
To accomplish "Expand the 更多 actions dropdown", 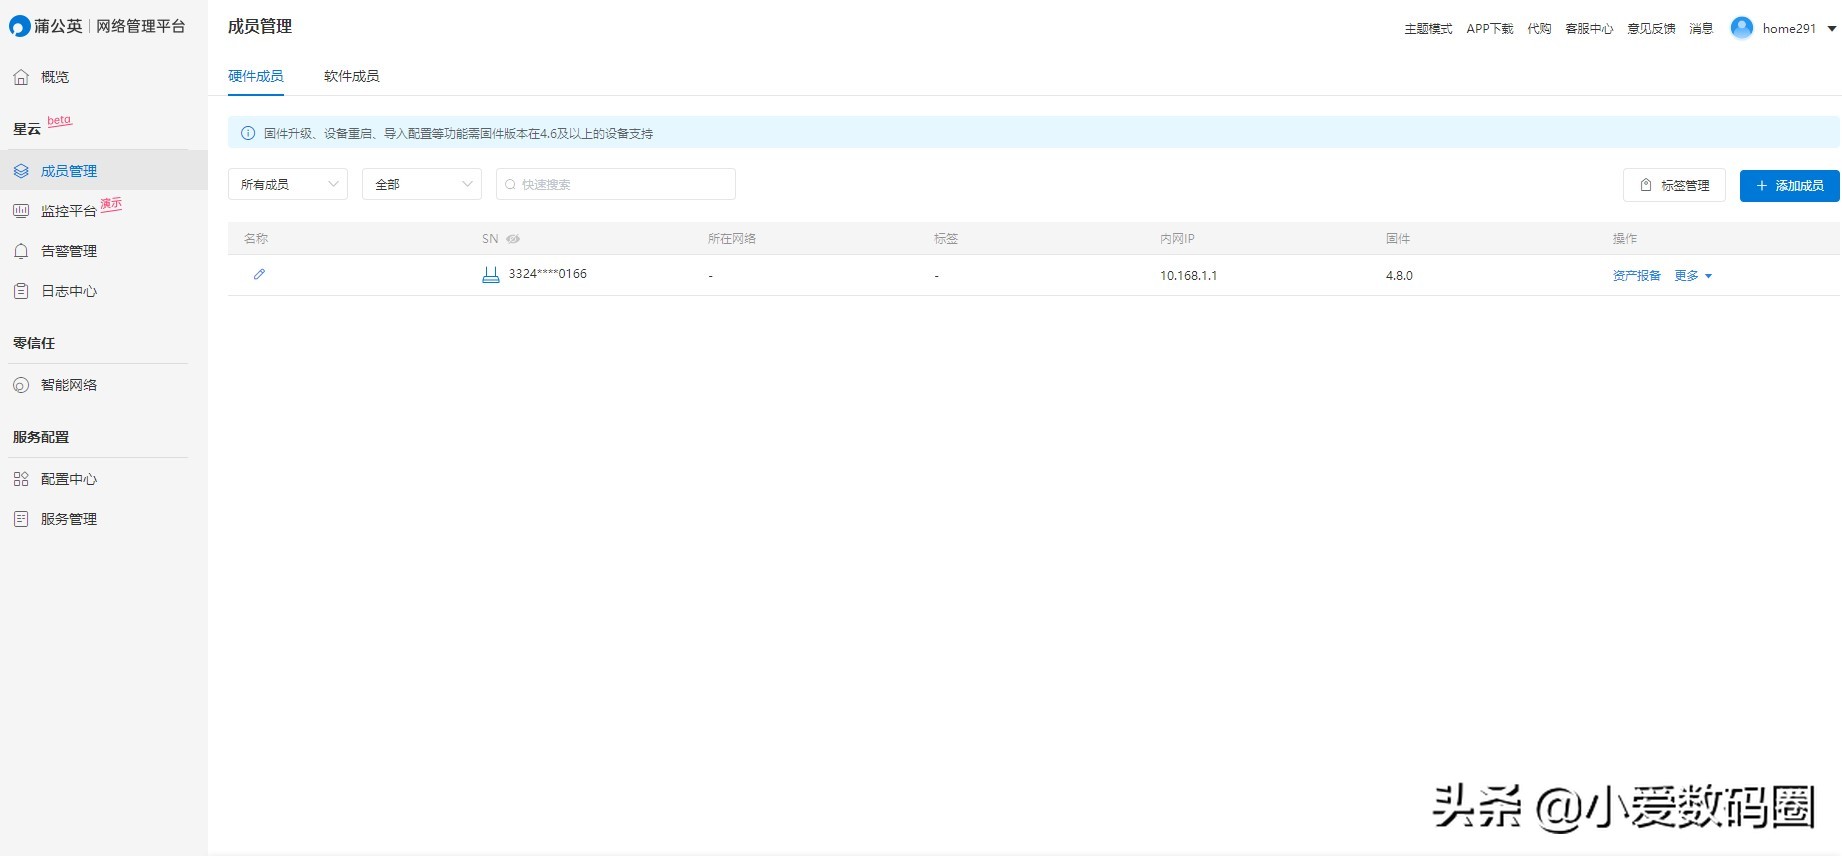I will tap(1694, 276).
